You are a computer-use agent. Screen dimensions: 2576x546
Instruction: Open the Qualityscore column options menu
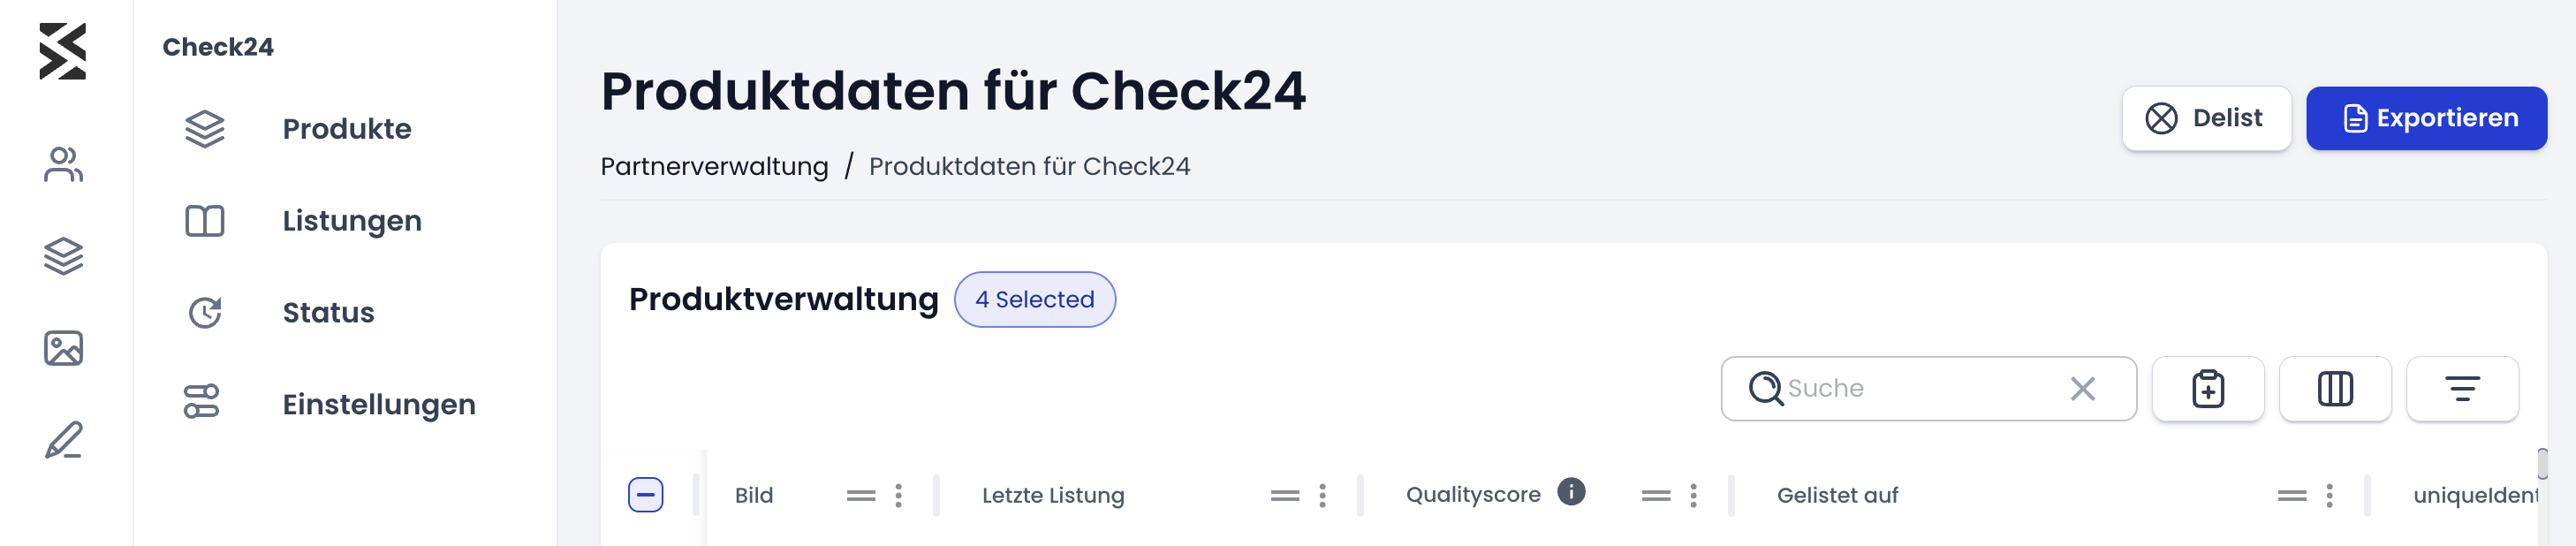[x=1693, y=496]
